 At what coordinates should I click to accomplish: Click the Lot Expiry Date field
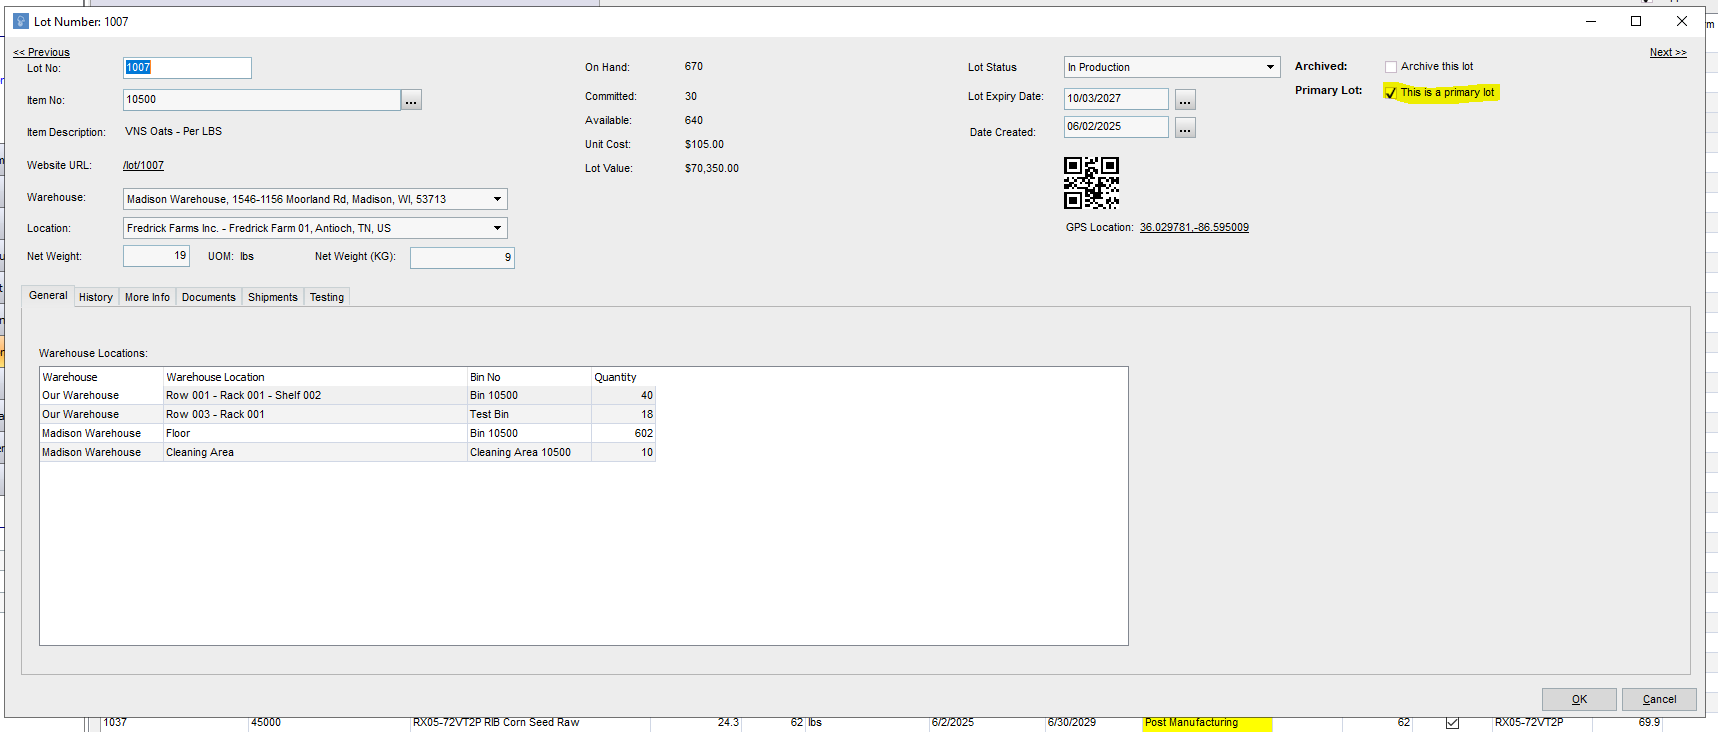(1116, 98)
